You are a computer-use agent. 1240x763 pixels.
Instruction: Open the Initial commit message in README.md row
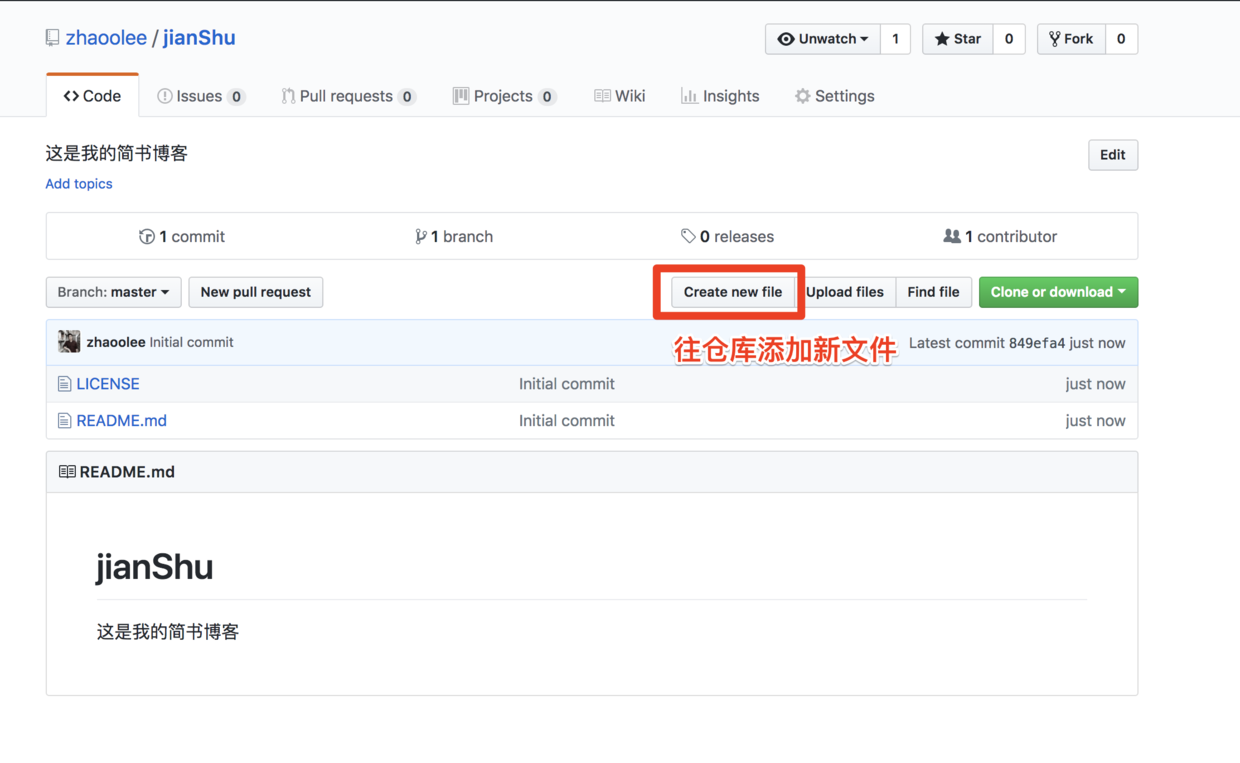click(x=567, y=421)
